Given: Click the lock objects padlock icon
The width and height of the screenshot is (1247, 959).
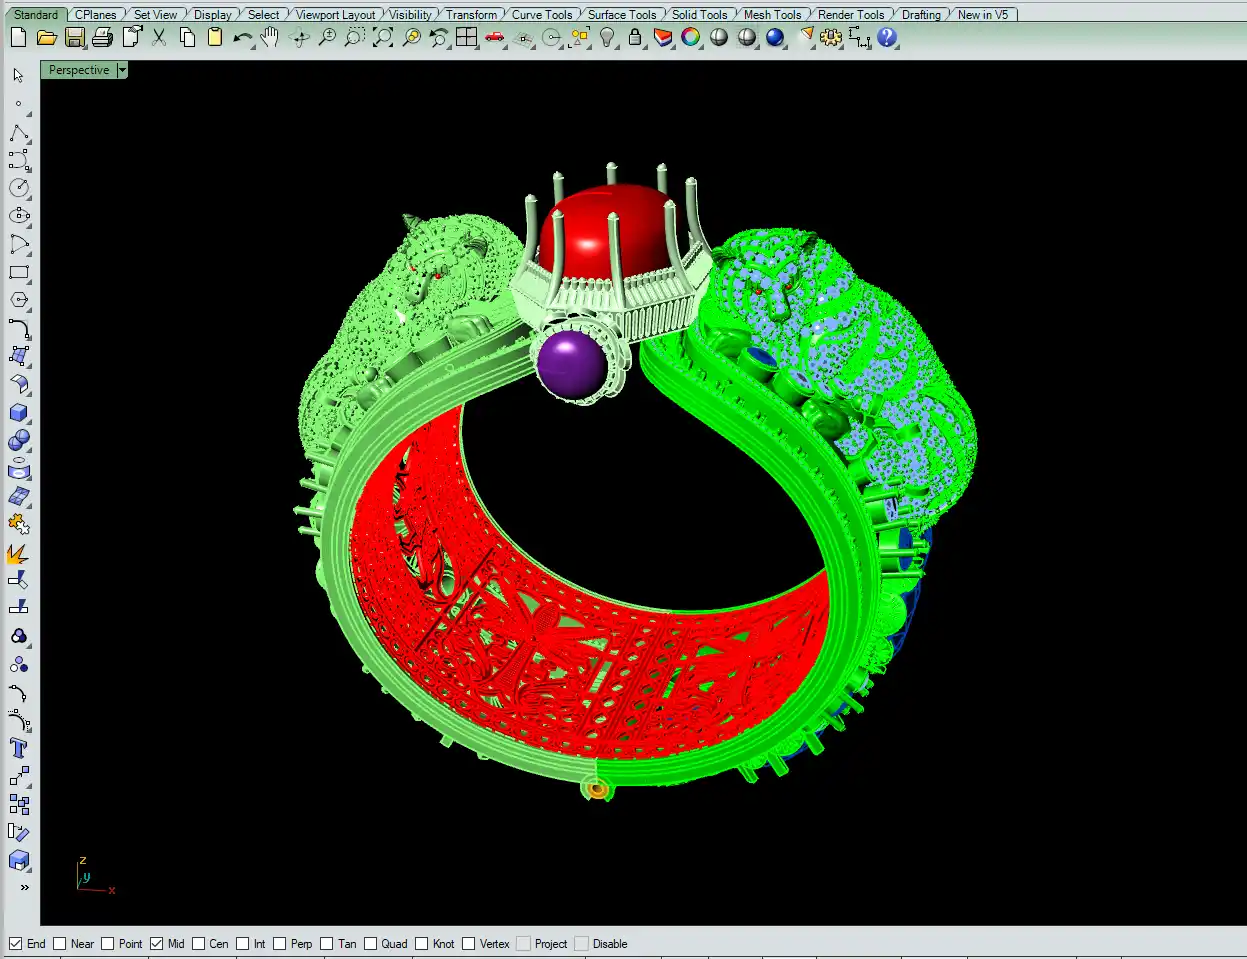Looking at the screenshot, I should coord(635,38).
